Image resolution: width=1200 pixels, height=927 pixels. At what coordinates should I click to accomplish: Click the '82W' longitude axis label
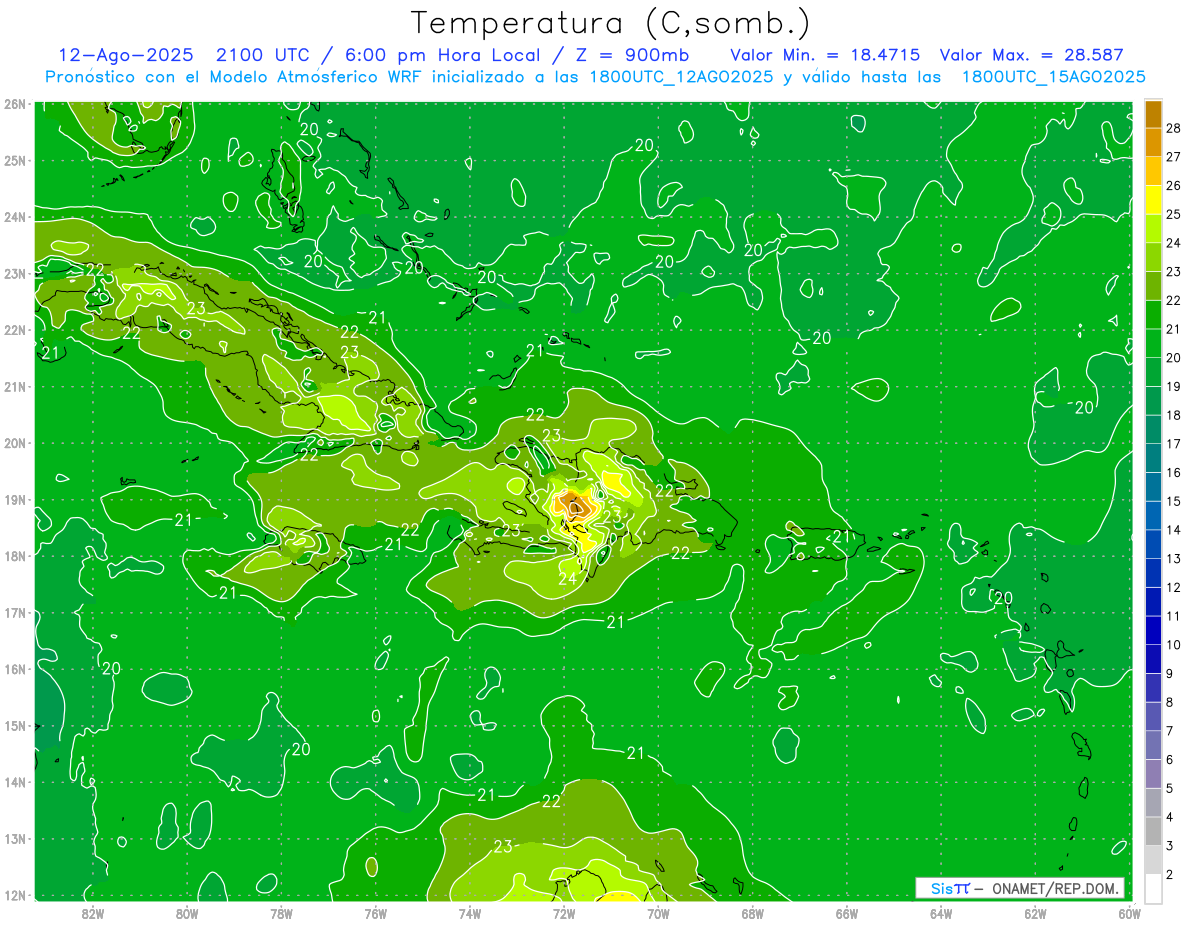point(93,913)
